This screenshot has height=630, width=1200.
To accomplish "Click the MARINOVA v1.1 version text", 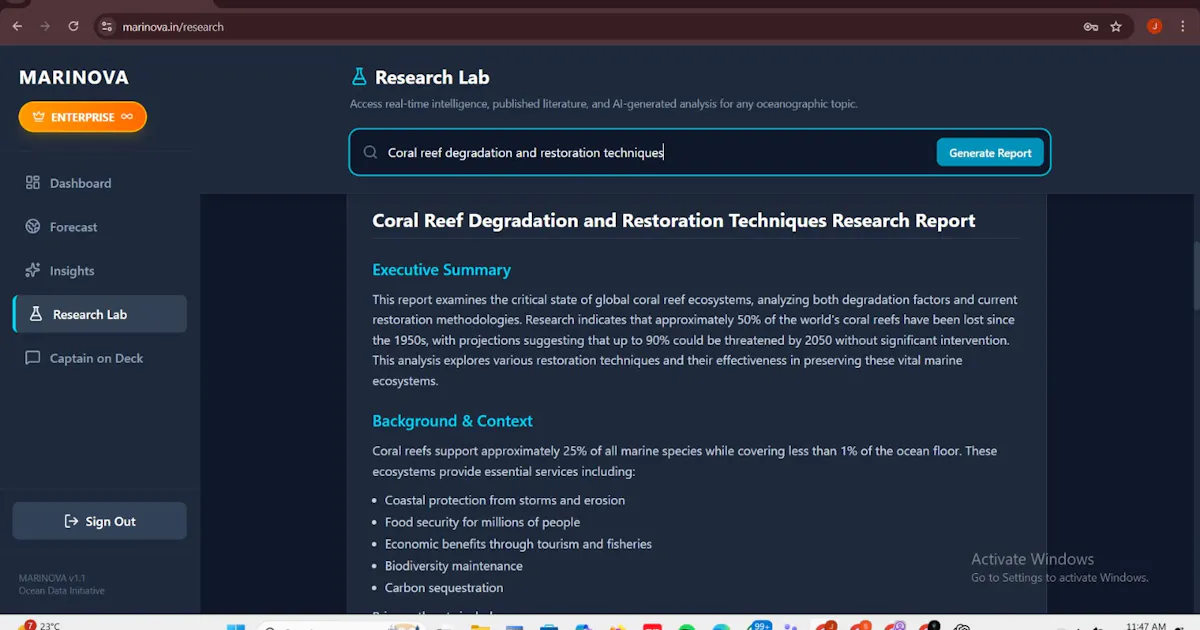I will [x=52, y=578].
